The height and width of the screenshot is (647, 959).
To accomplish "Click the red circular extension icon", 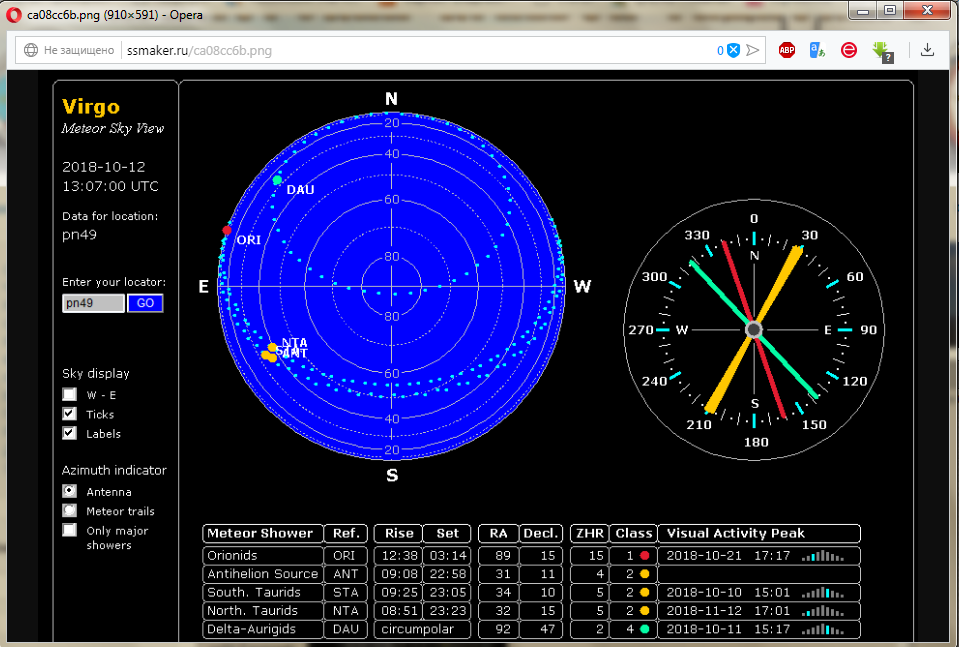I will (x=848, y=50).
